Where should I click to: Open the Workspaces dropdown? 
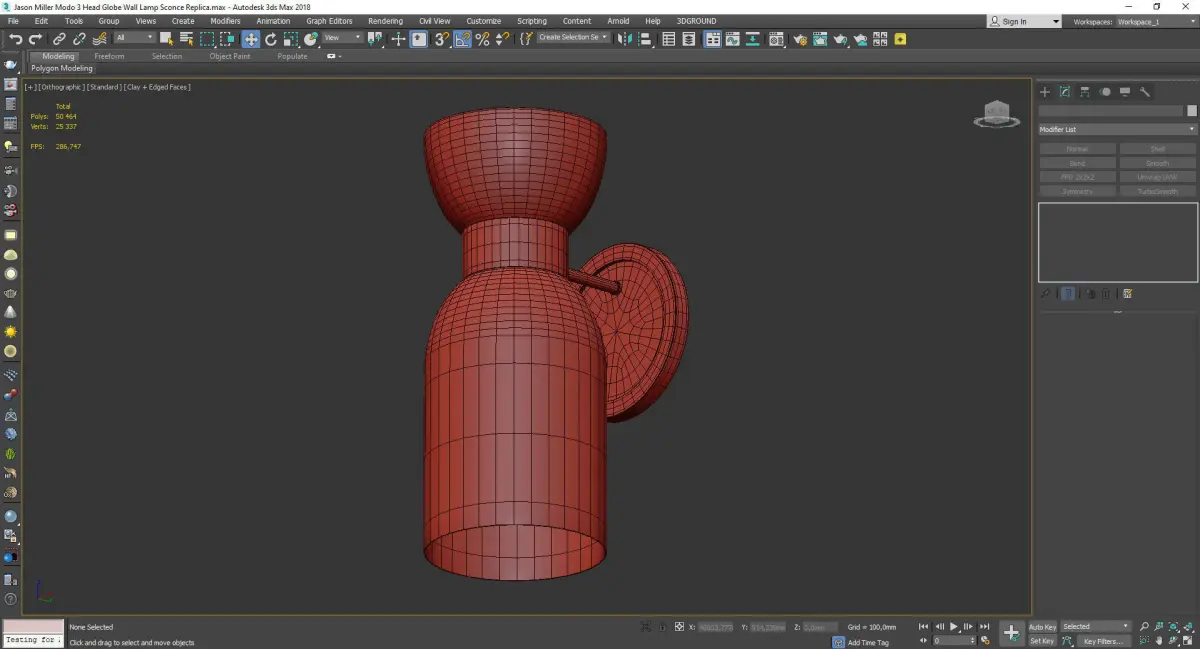1155,21
